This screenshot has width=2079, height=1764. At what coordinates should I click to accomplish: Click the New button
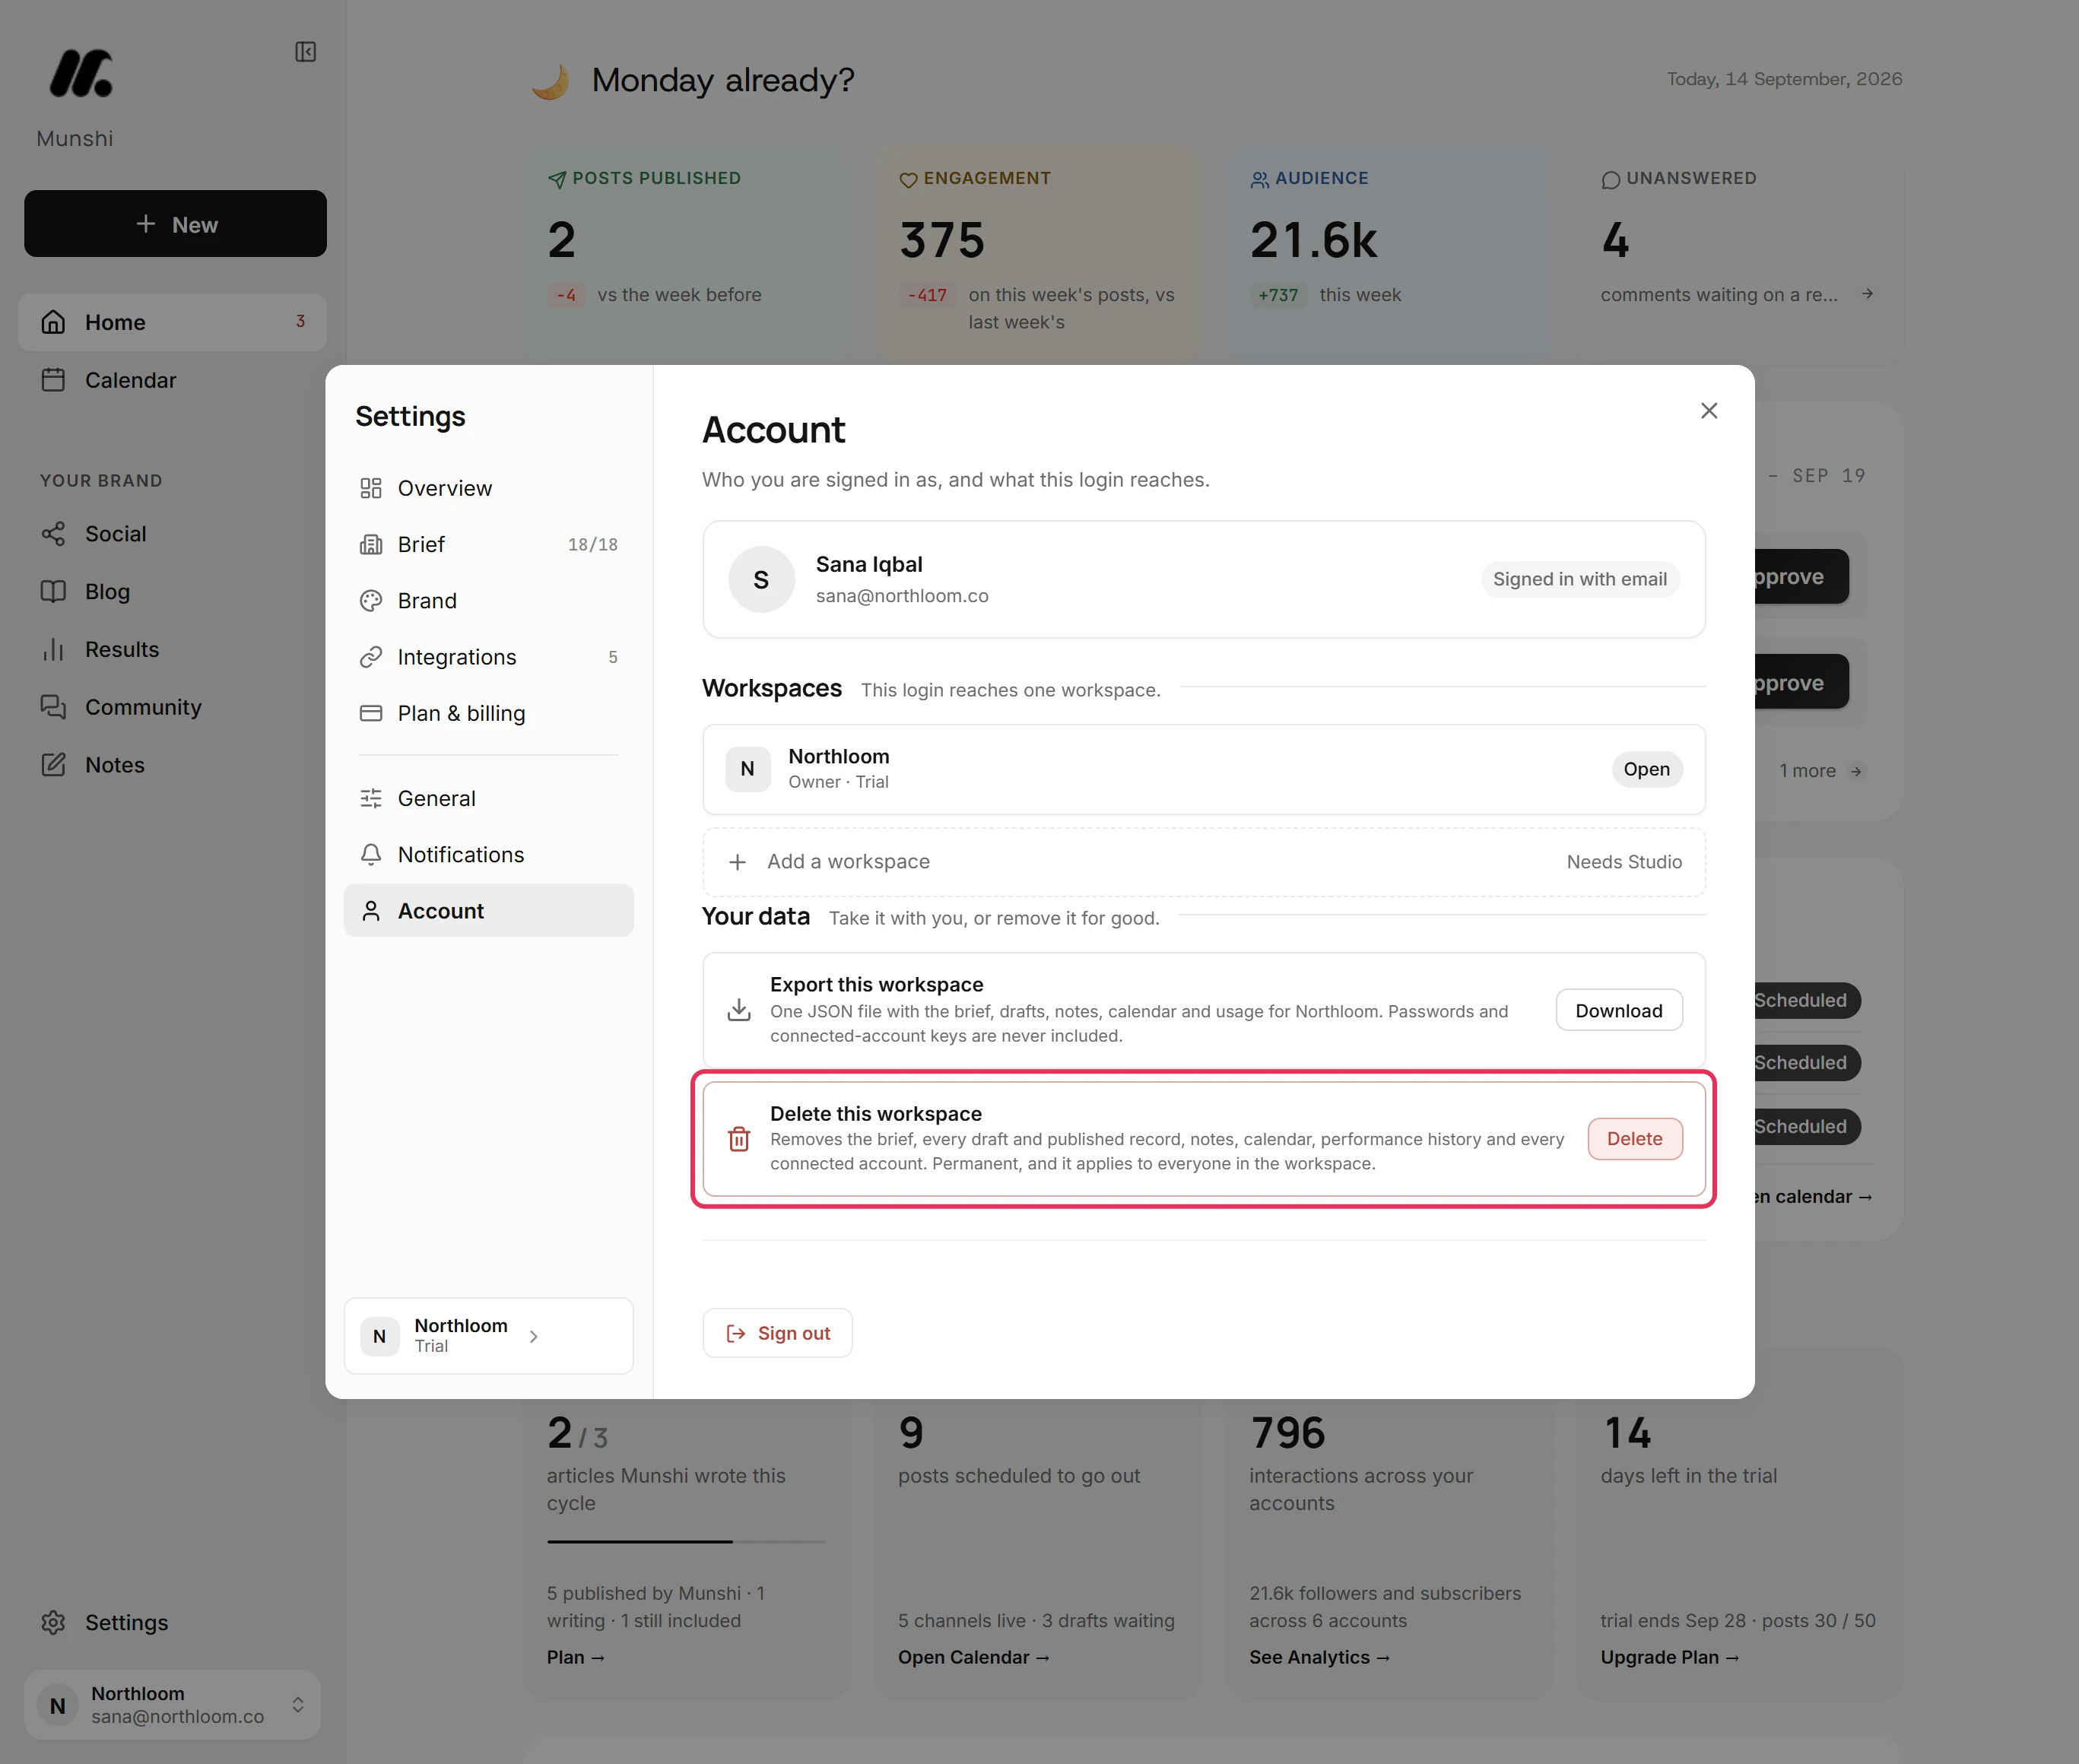click(175, 224)
